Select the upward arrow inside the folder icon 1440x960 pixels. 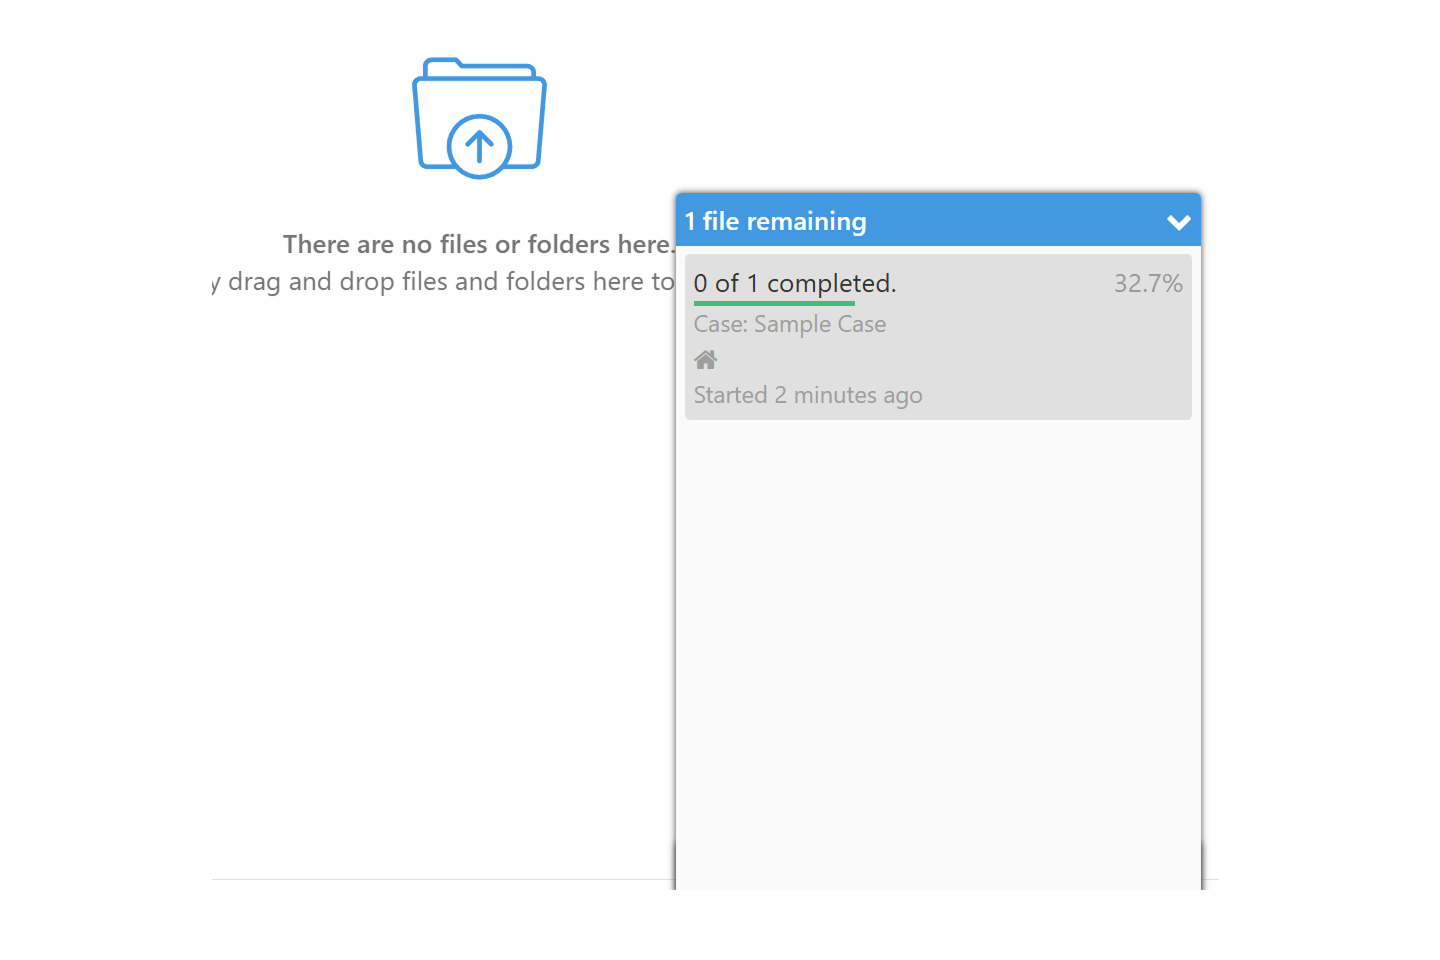pos(479,143)
